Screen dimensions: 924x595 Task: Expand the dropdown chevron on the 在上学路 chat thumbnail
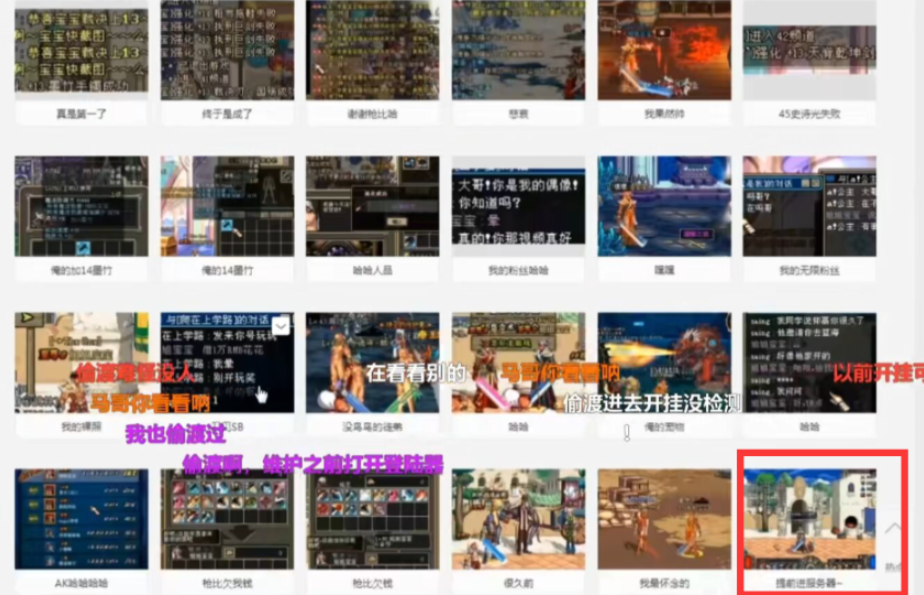pos(280,325)
